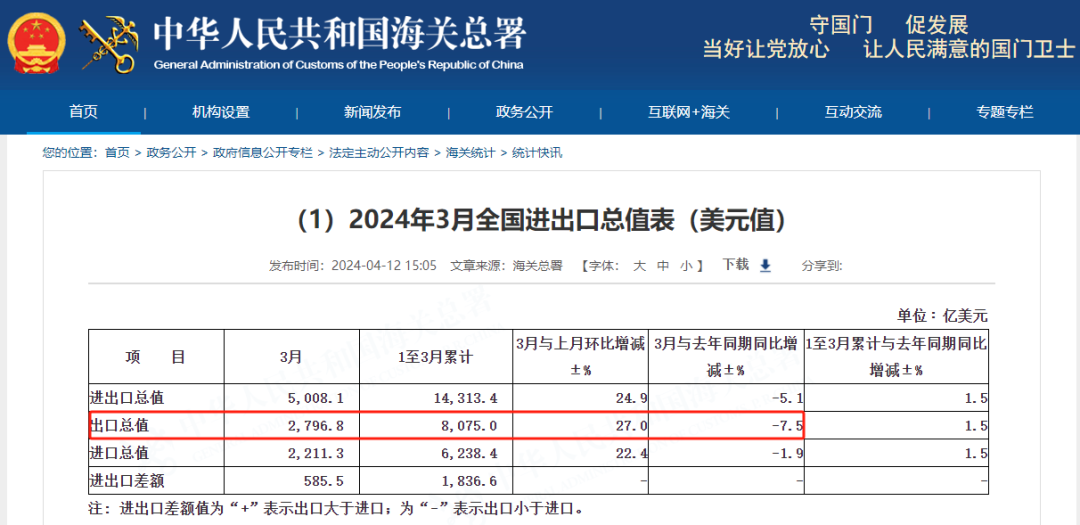Open the 机构设置 menu
Viewport: 1080px width, 525px height.
point(220,112)
